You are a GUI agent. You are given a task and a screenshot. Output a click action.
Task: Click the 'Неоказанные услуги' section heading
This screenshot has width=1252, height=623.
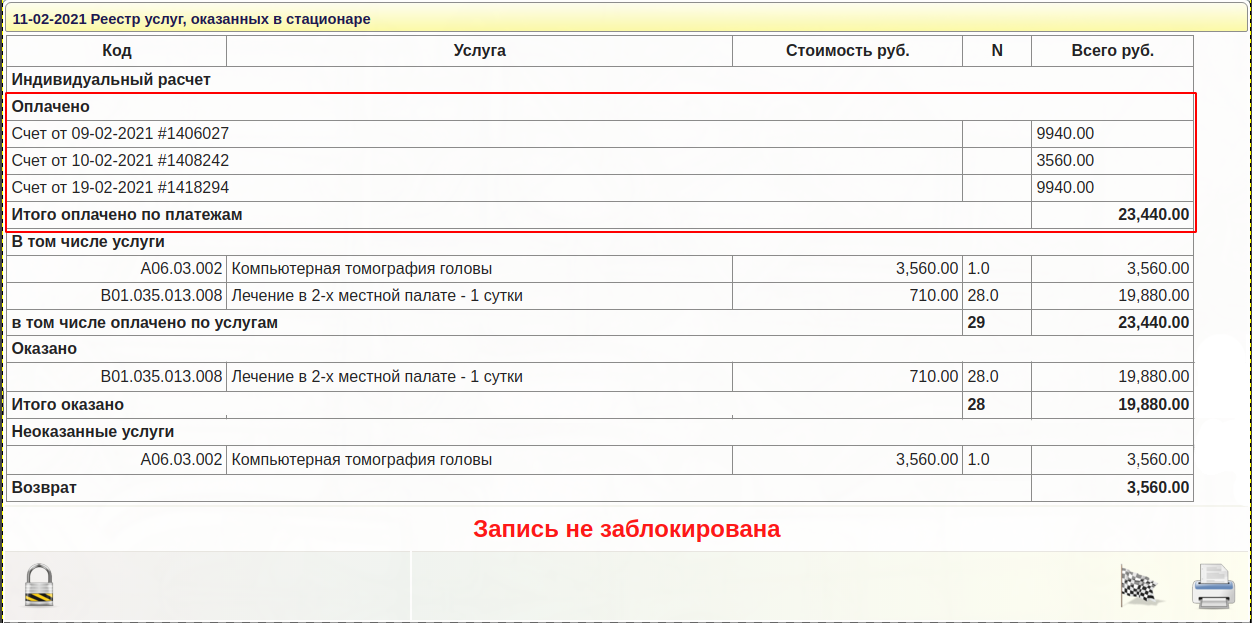pyautogui.click(x=93, y=432)
